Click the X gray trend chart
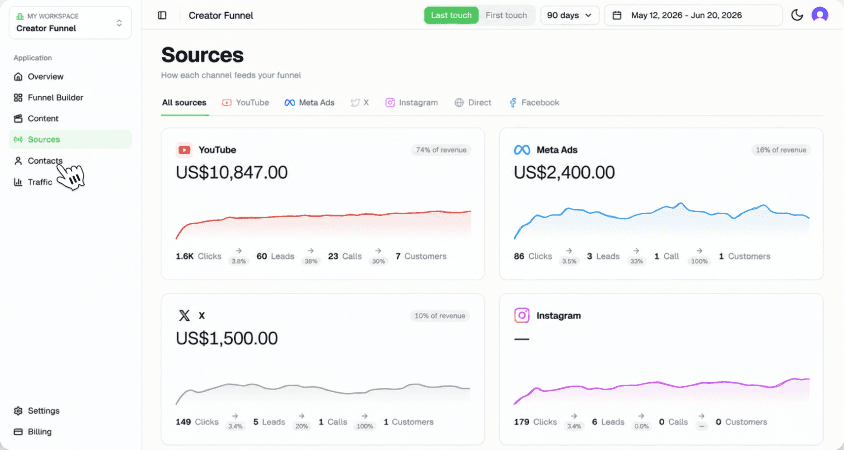 click(x=323, y=394)
